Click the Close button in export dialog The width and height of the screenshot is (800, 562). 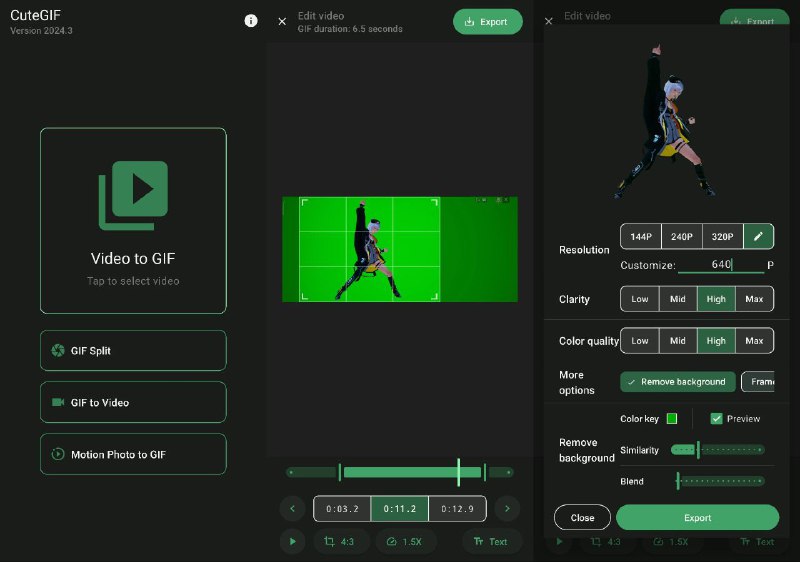coord(583,518)
